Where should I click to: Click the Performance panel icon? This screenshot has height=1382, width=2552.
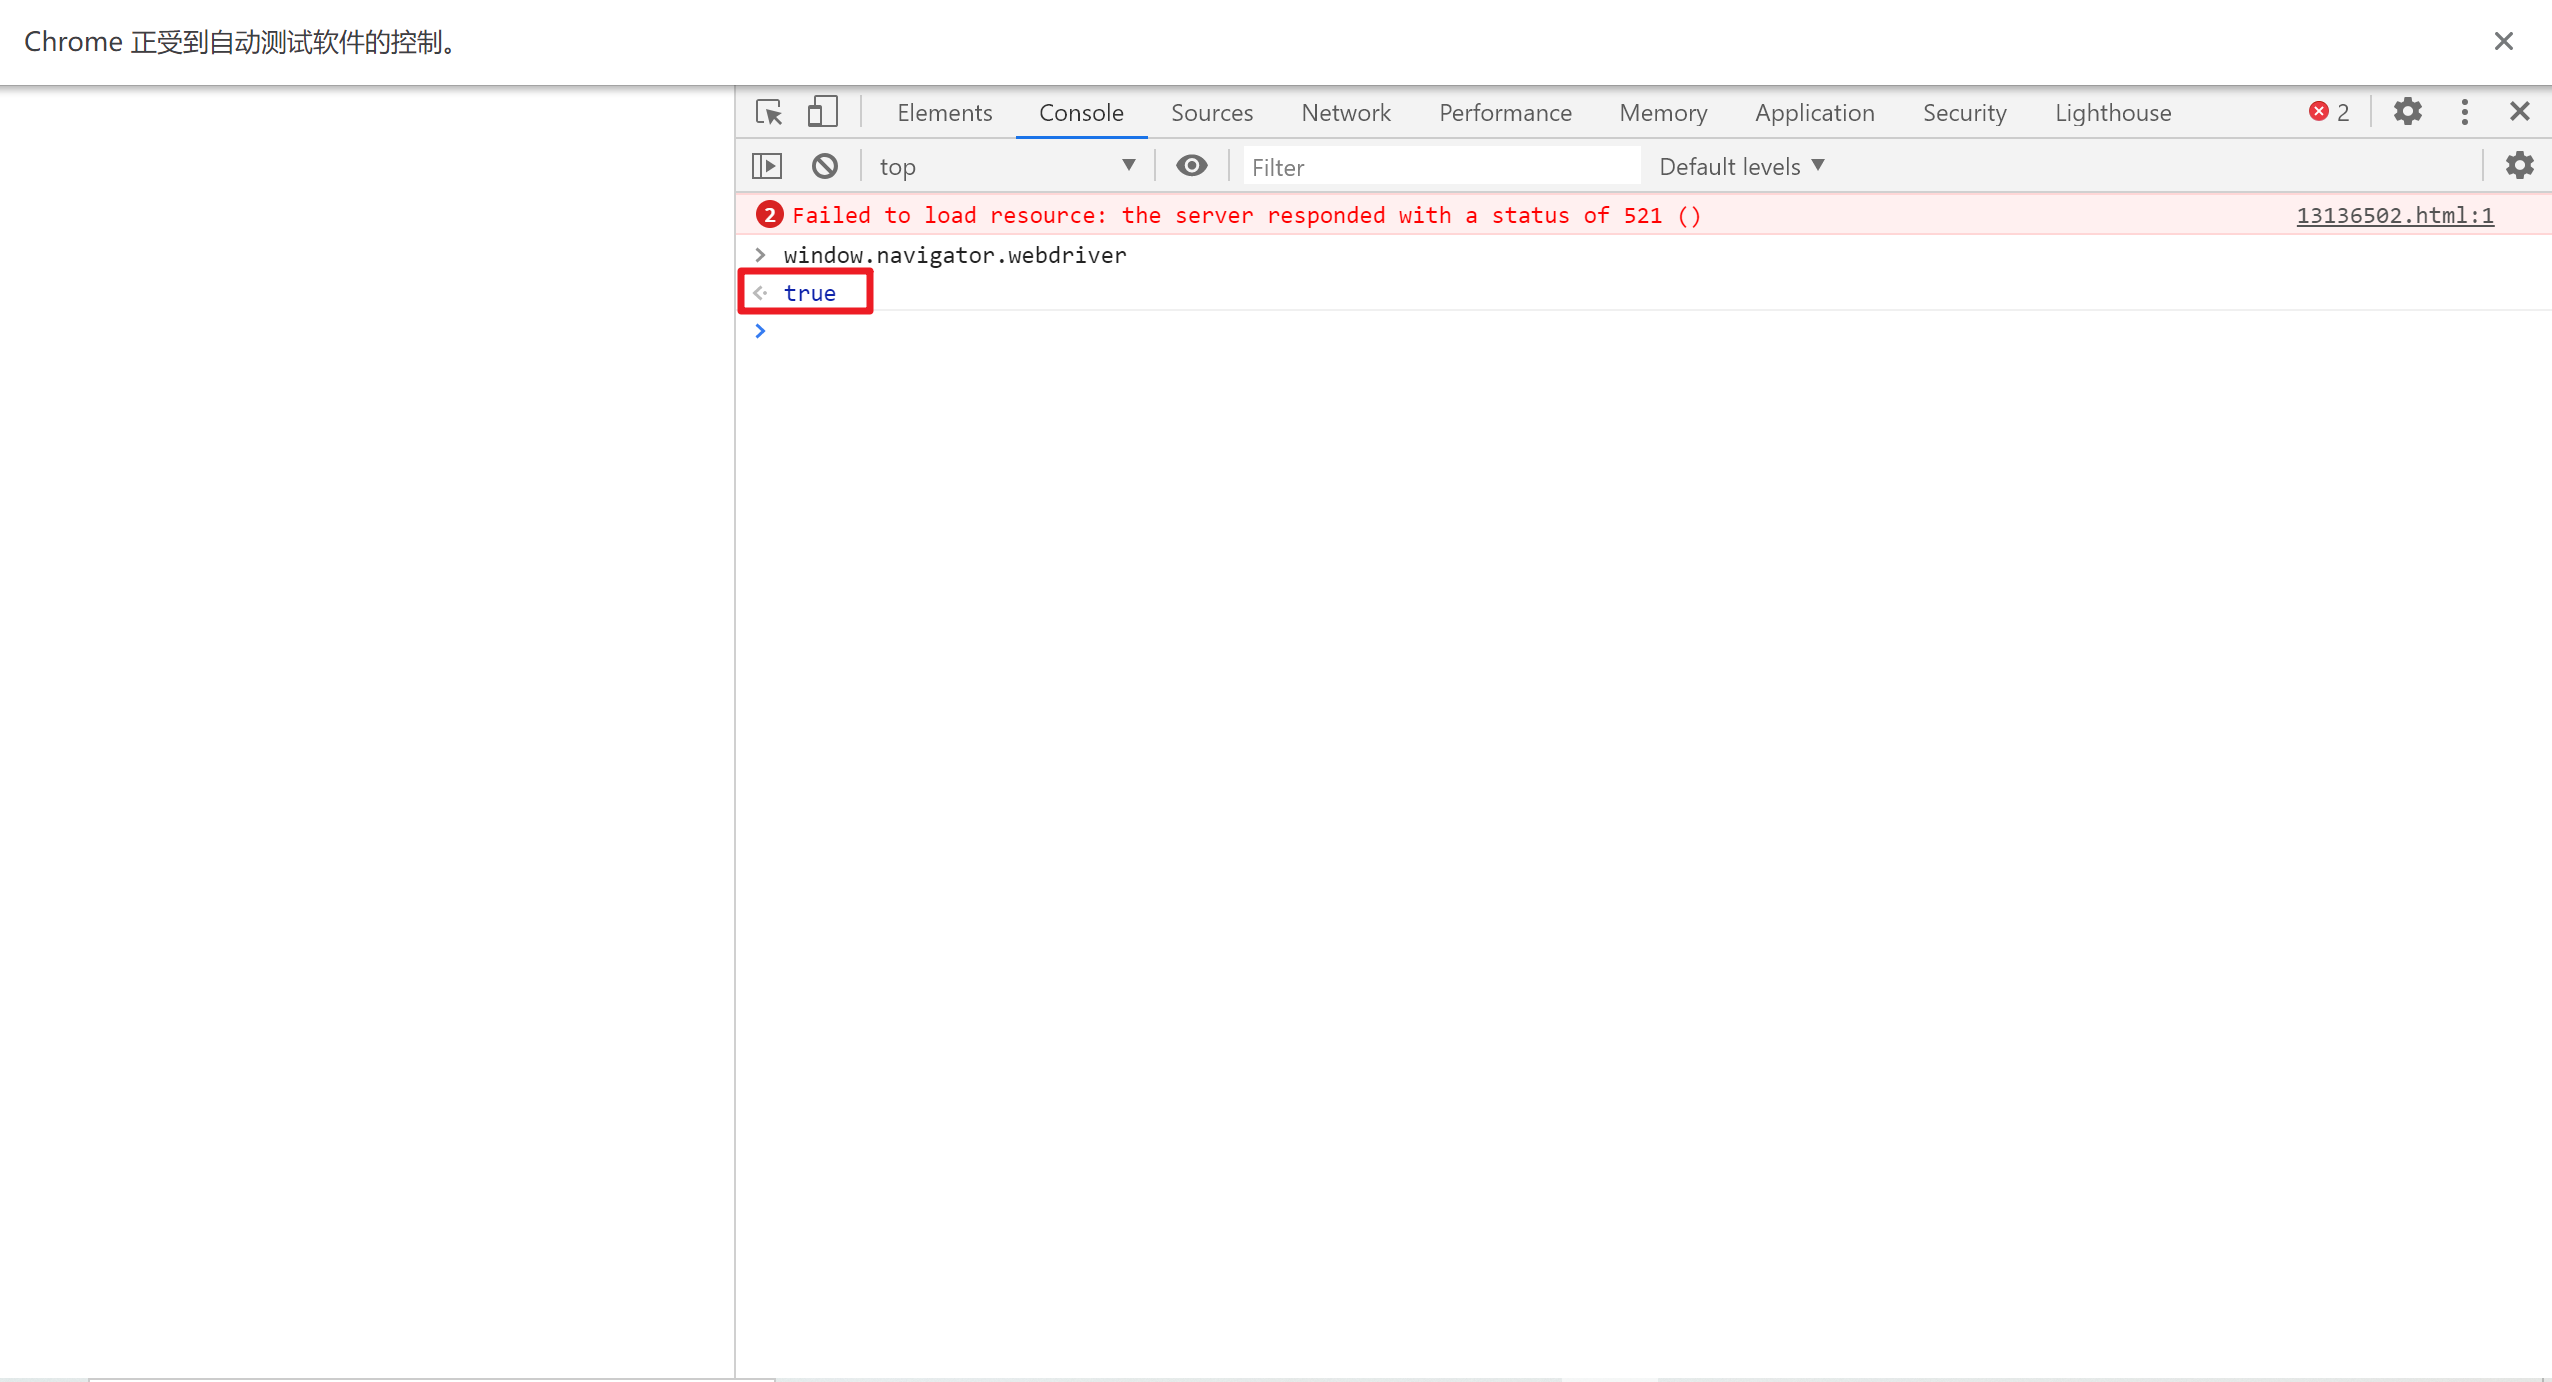tap(1504, 111)
